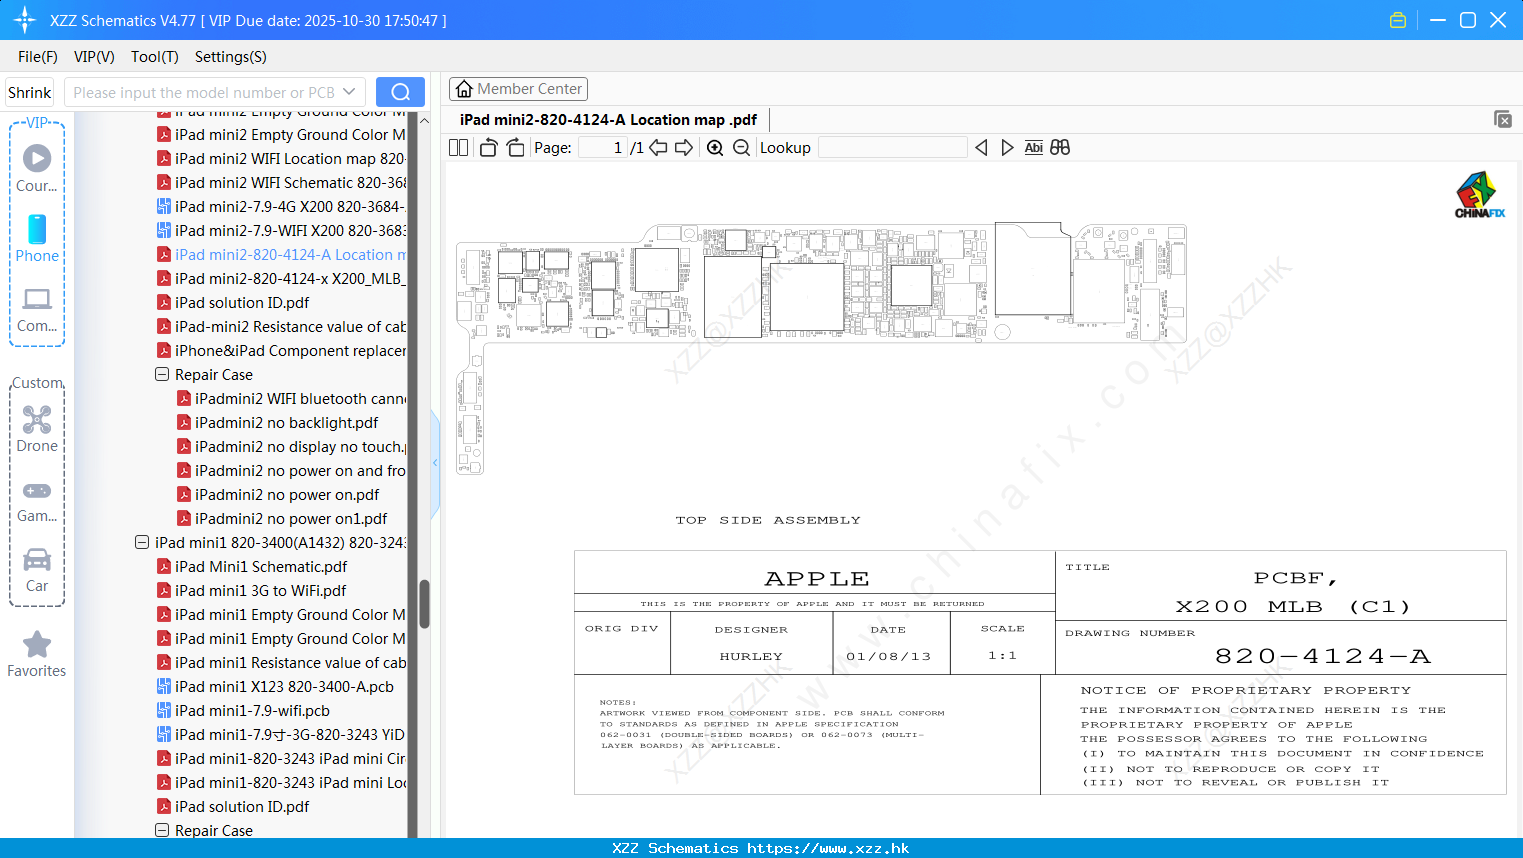
Task: Click the Lookup text field
Action: (892, 148)
